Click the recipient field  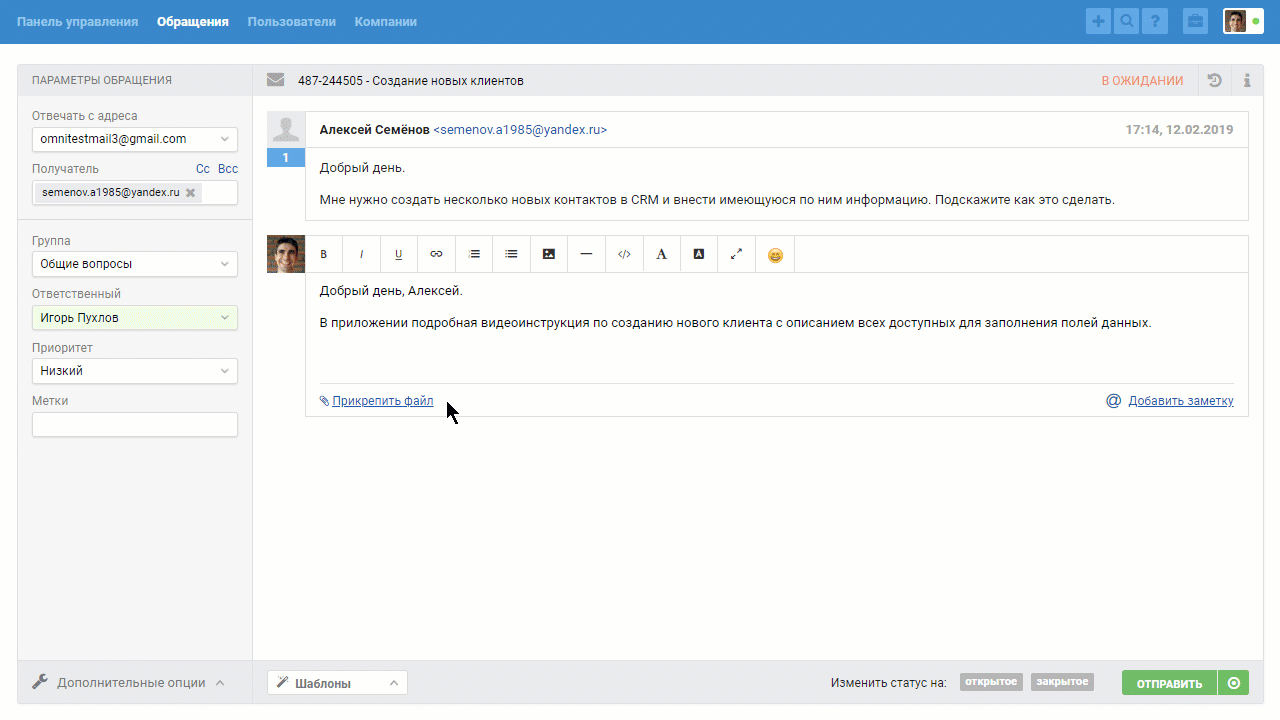coord(135,192)
